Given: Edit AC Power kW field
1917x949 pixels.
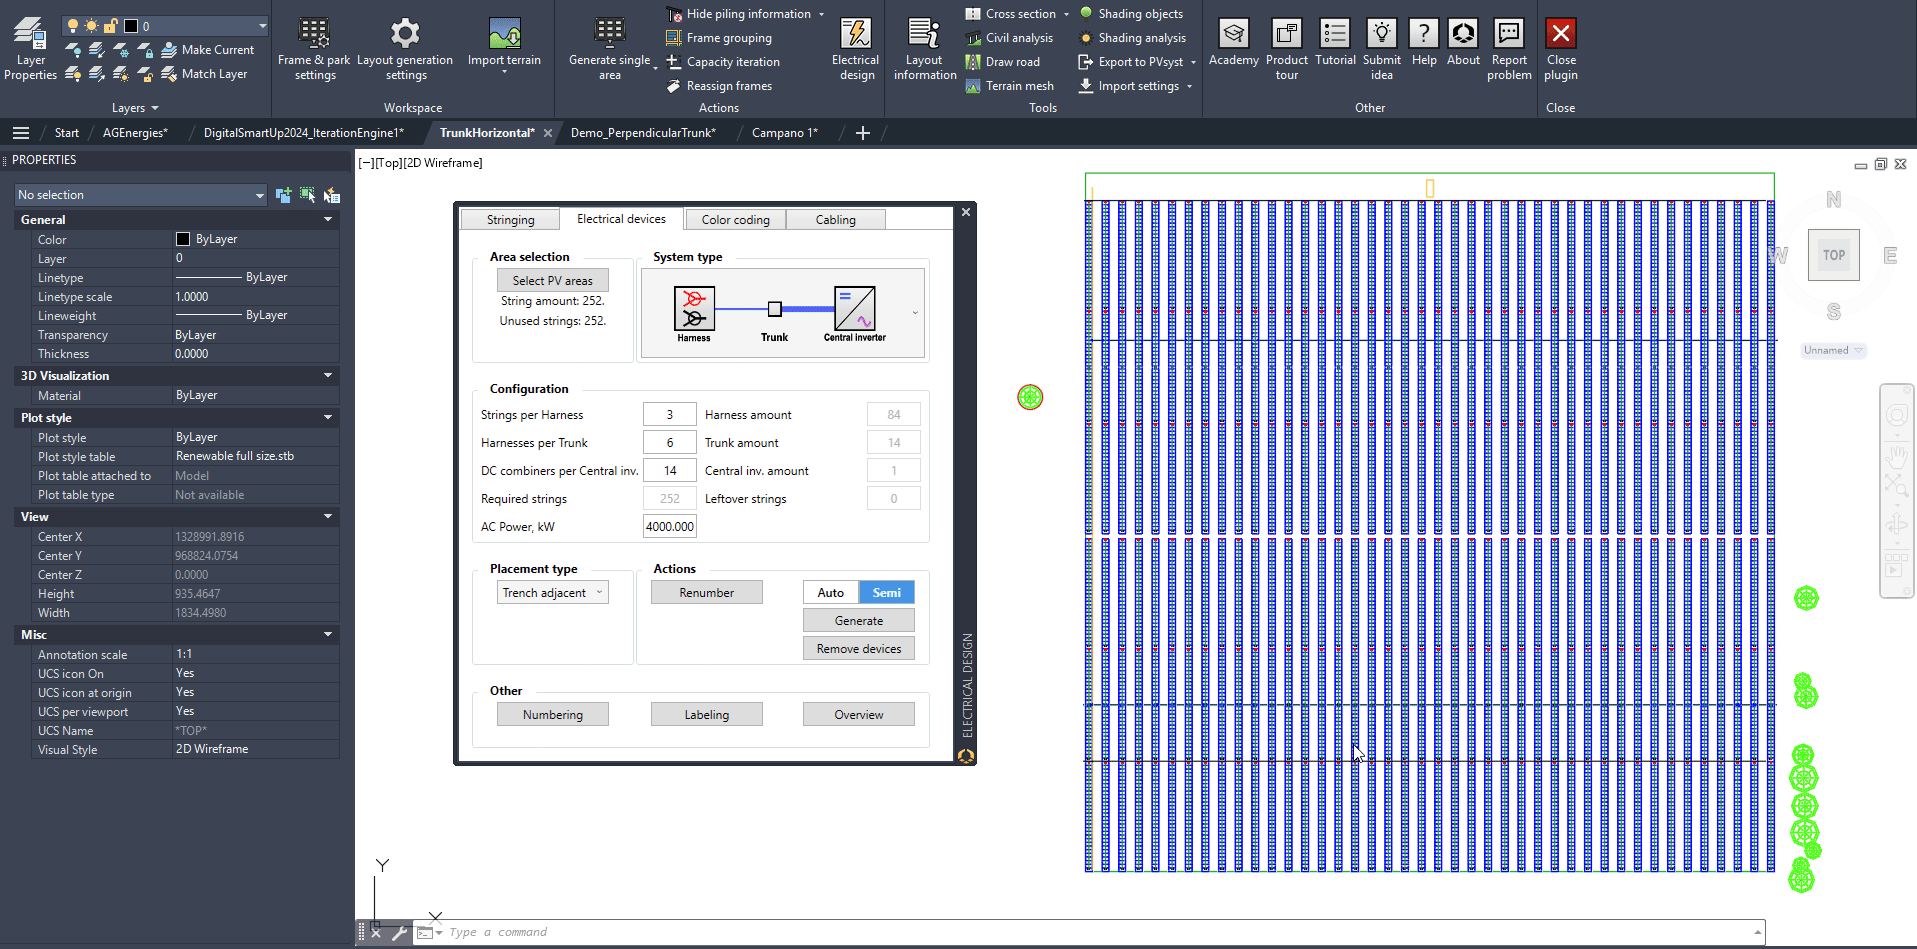Looking at the screenshot, I should coord(670,527).
